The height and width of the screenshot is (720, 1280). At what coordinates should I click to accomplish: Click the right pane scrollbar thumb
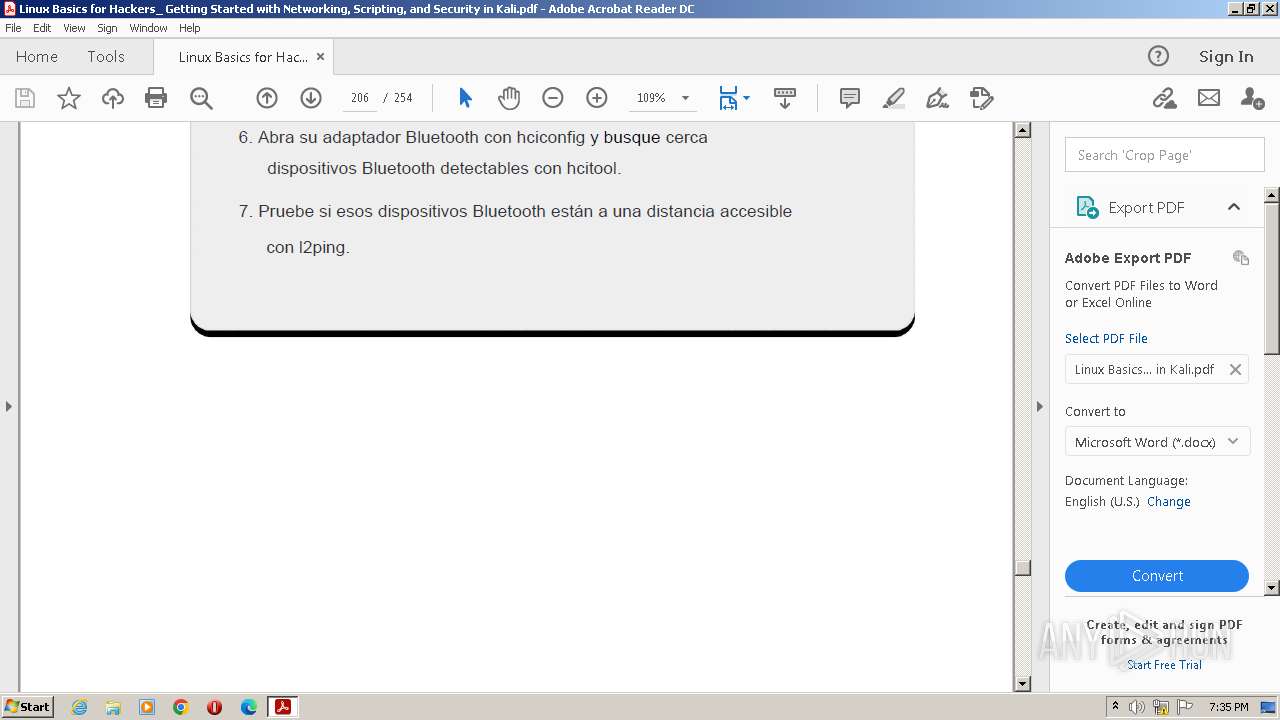1272,277
